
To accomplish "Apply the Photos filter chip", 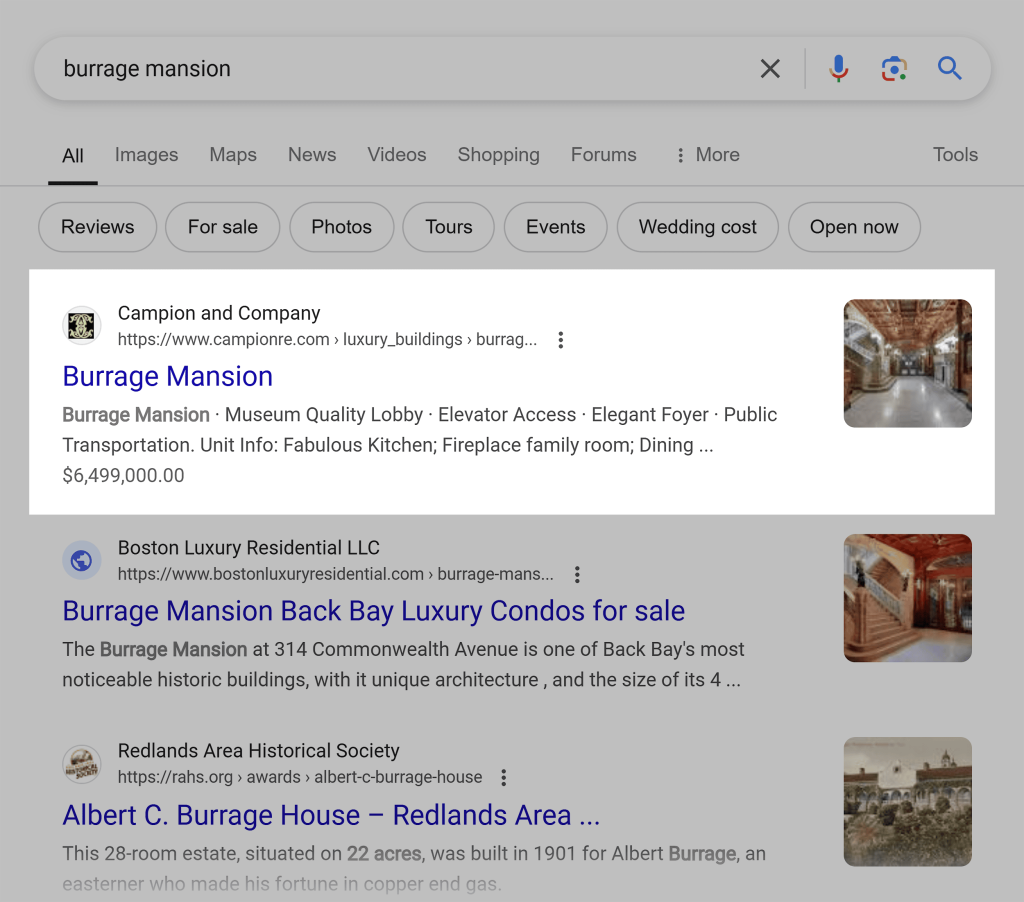I will tap(342, 227).
